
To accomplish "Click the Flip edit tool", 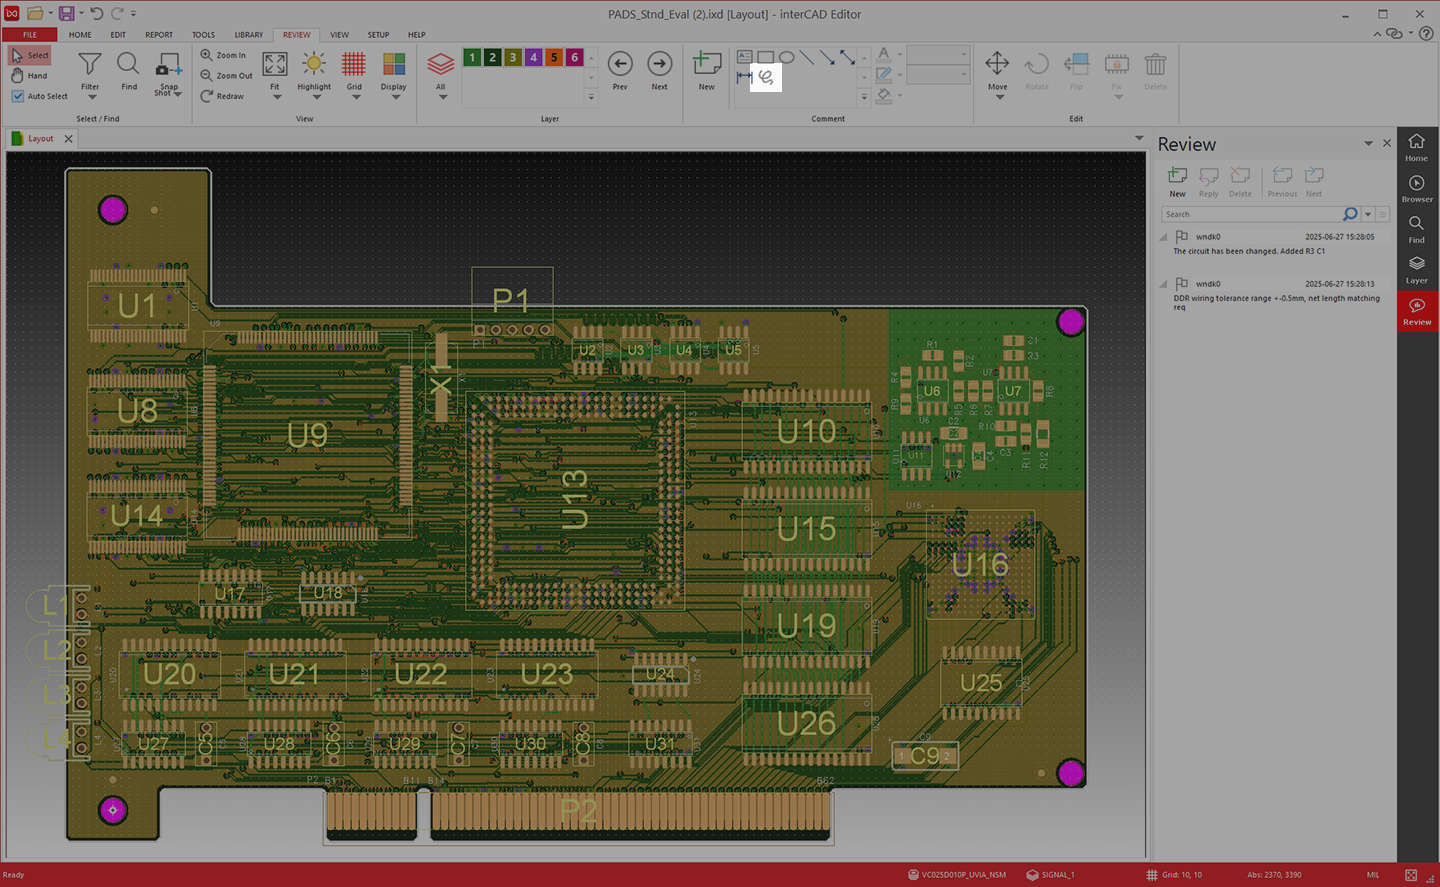I will tap(1076, 71).
